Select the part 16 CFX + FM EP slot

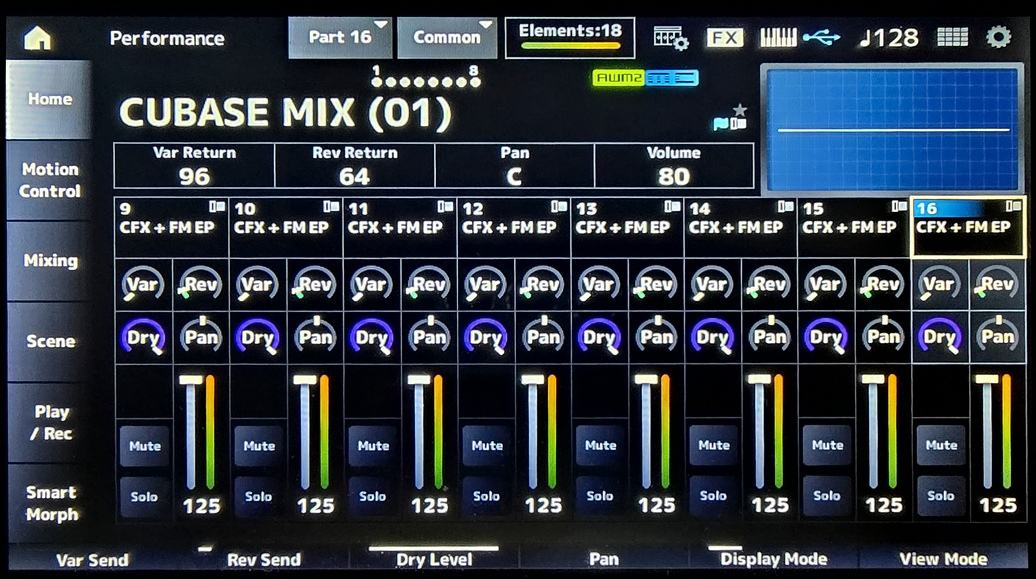point(969,227)
